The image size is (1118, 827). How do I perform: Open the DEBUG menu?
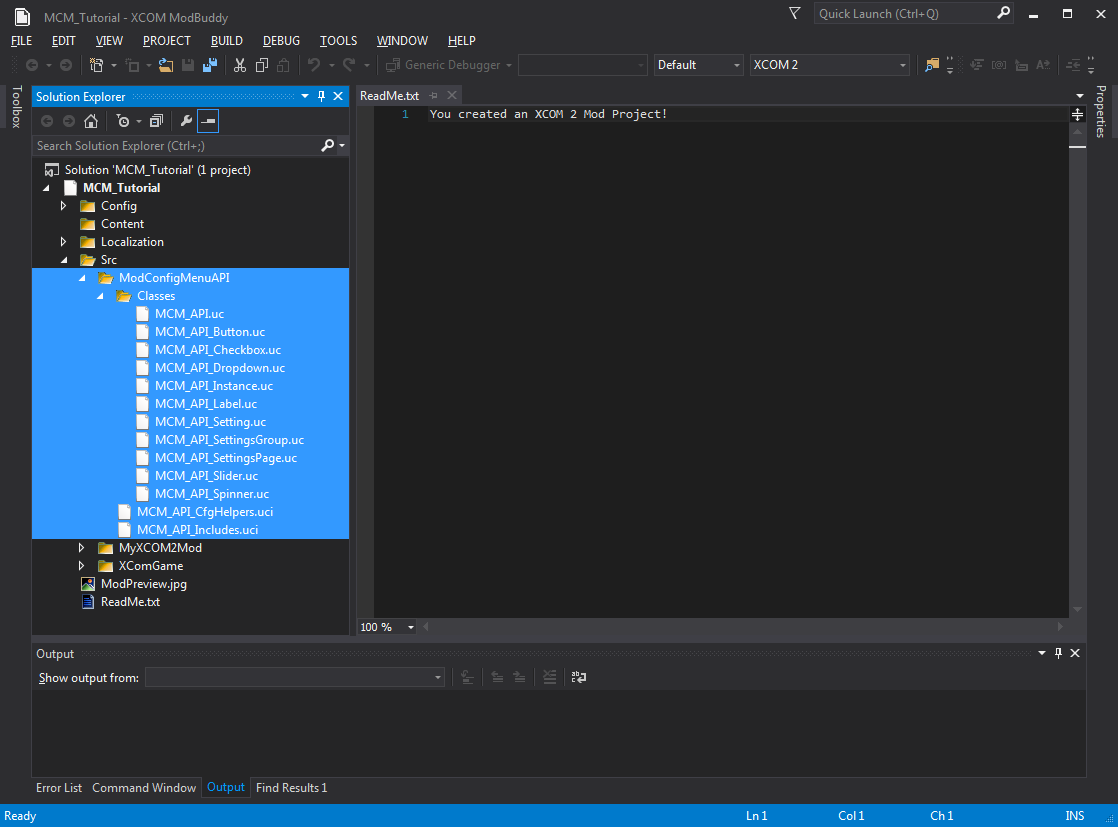(x=282, y=41)
